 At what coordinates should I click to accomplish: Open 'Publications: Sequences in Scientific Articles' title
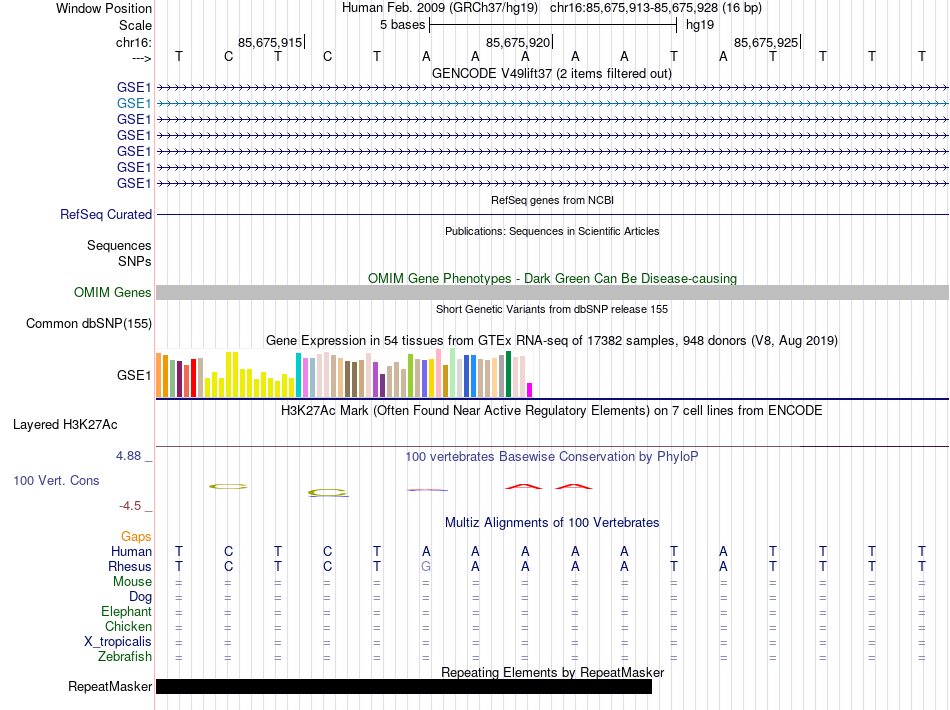pyautogui.click(x=552, y=231)
